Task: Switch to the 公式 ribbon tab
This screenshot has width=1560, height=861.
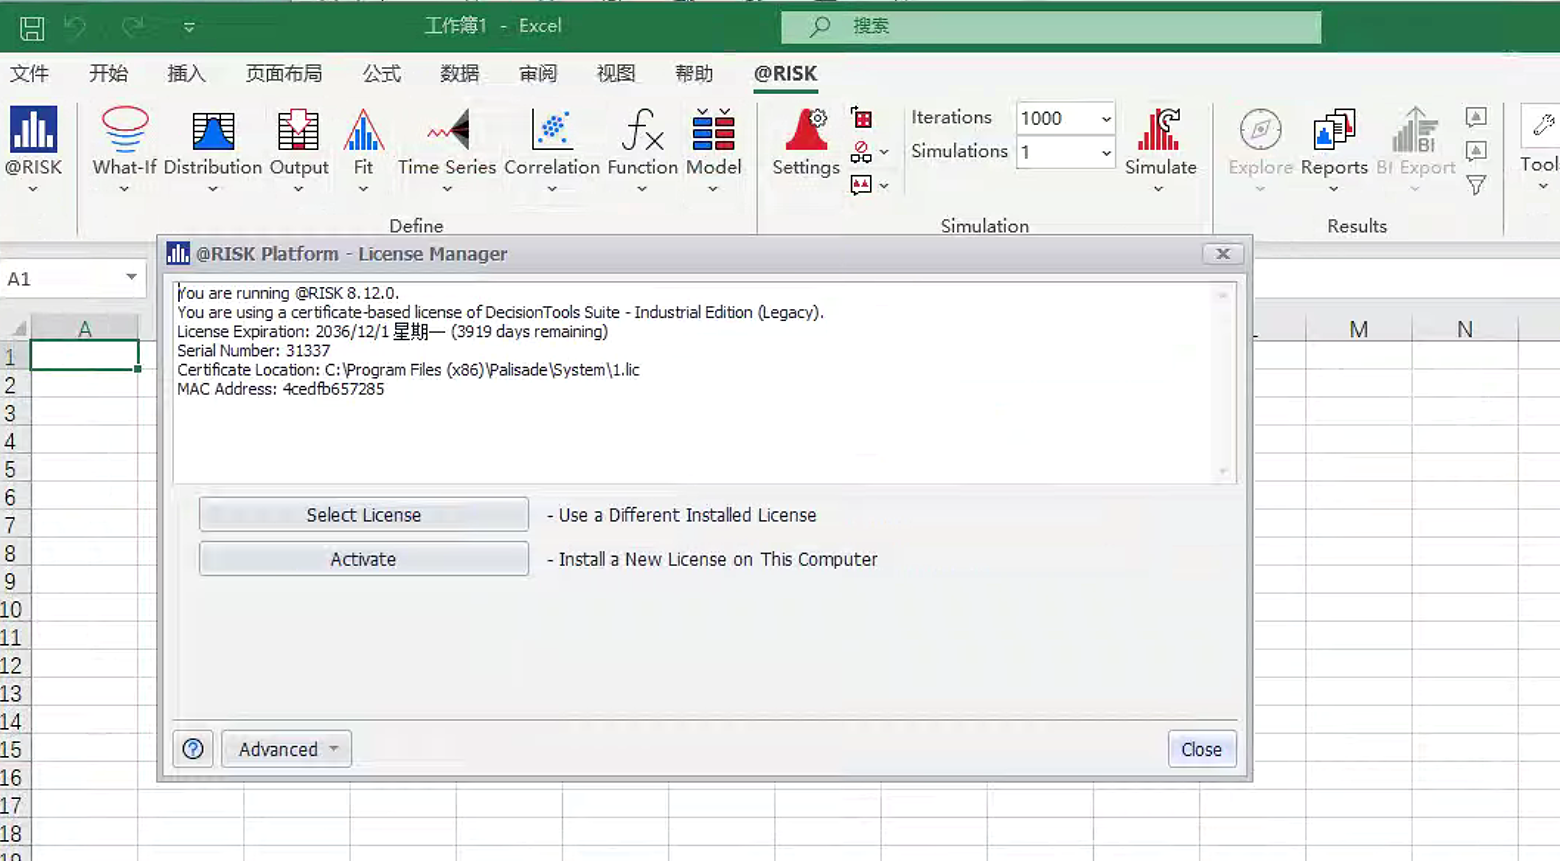Action: 382,73
